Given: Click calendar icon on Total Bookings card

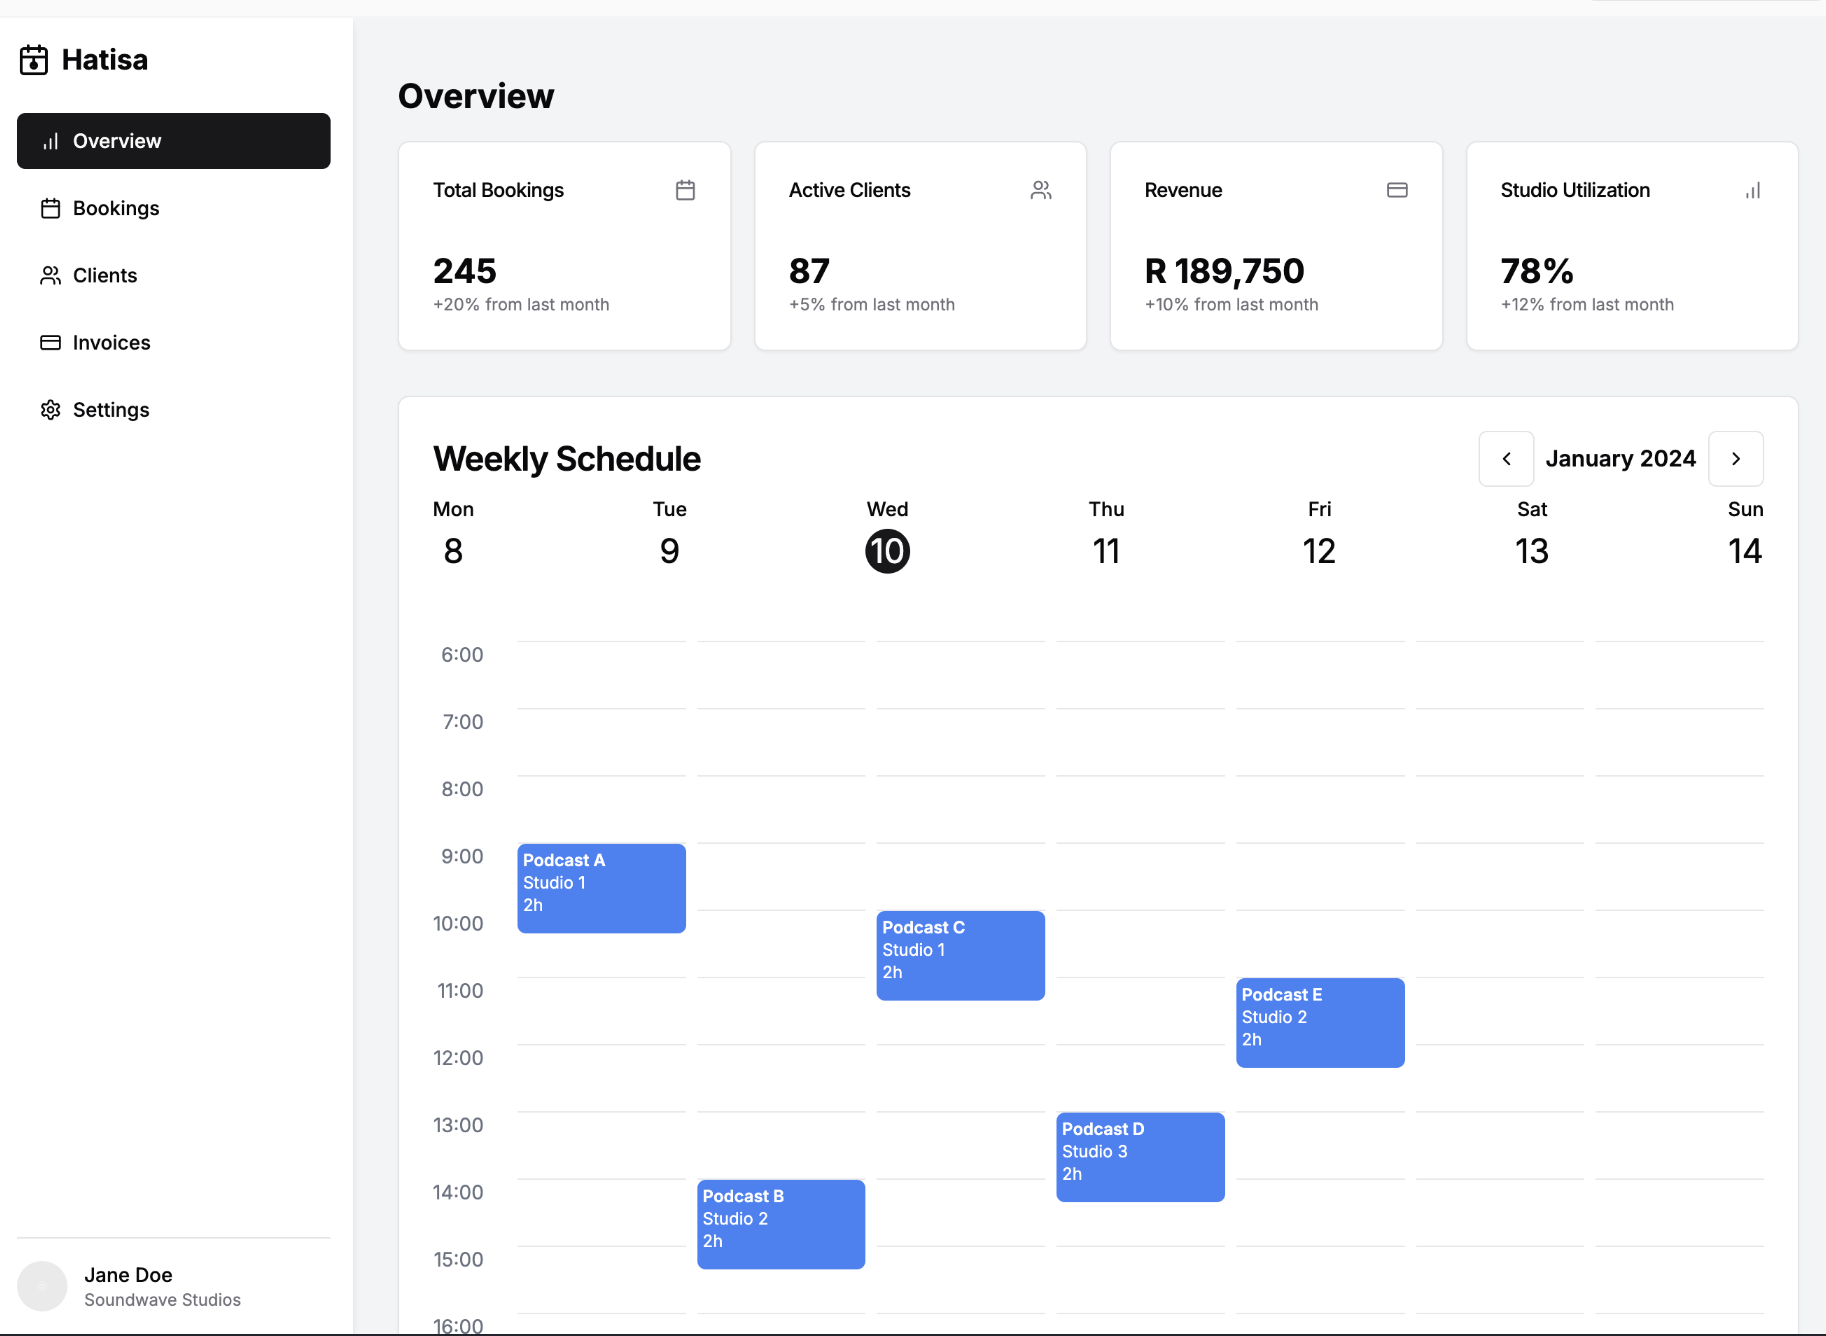Looking at the screenshot, I should [685, 190].
